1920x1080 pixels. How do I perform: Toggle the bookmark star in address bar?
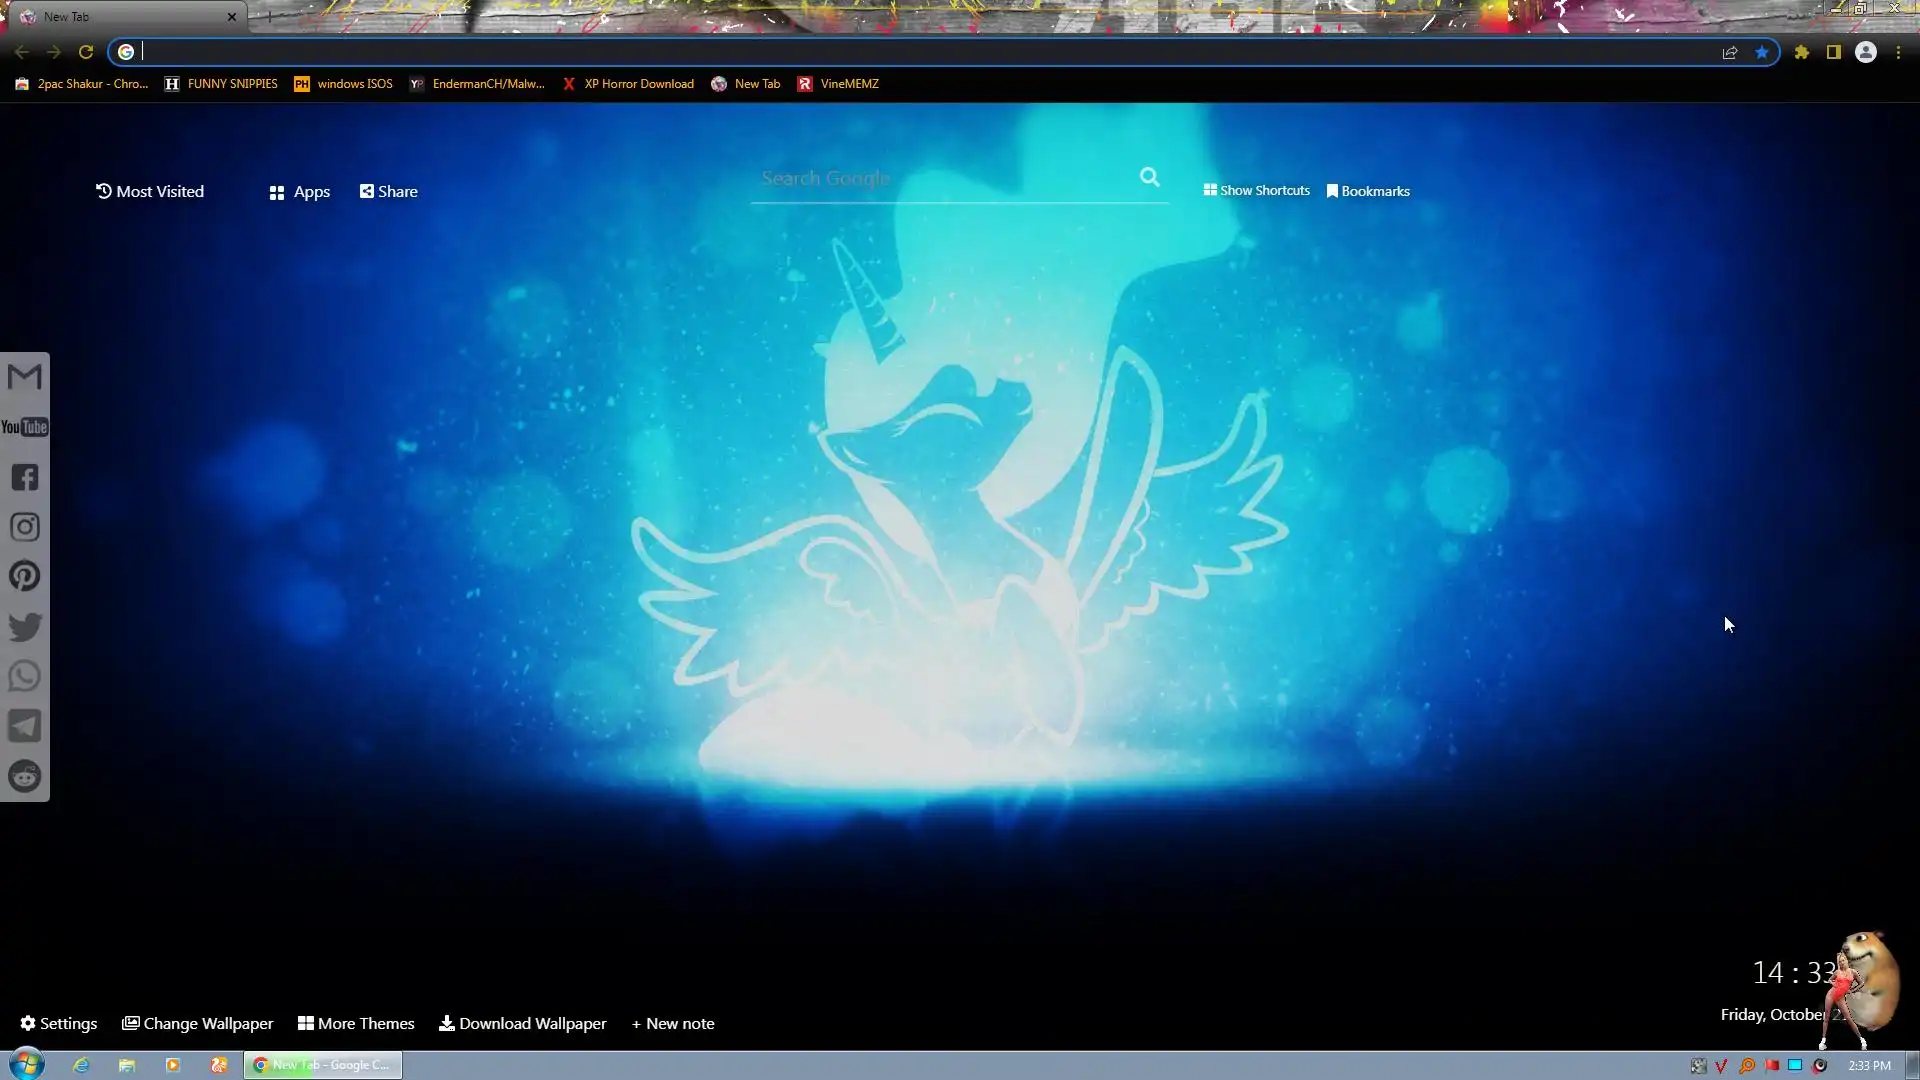[1761, 52]
